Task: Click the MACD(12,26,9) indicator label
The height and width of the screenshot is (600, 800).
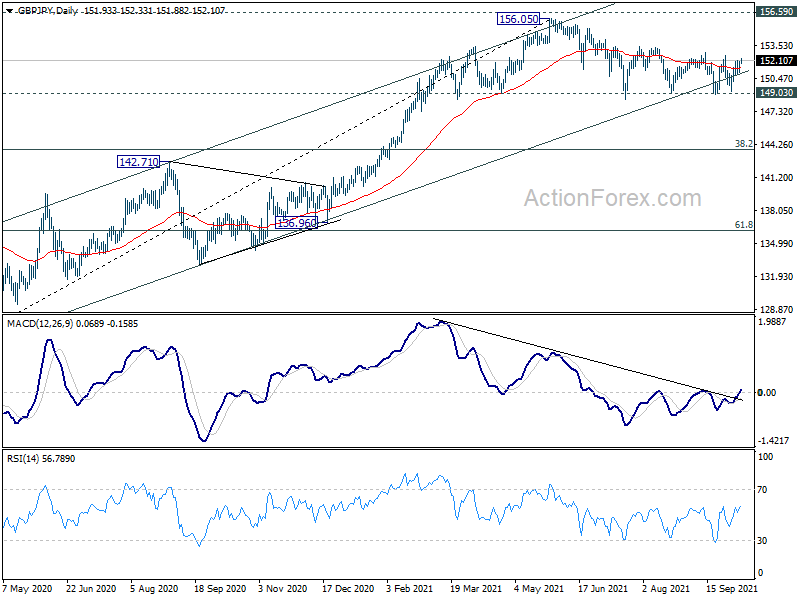Action: point(72,323)
